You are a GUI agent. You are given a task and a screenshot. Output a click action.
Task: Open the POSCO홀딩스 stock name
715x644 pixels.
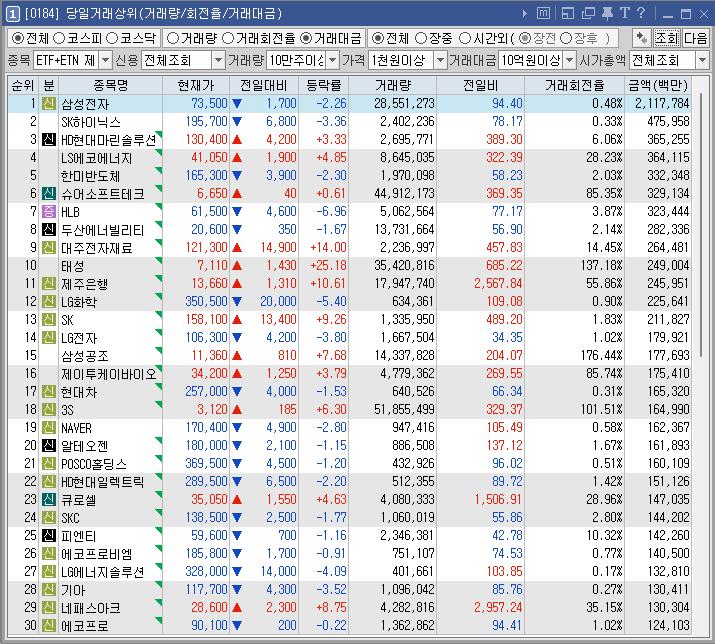click(94, 463)
